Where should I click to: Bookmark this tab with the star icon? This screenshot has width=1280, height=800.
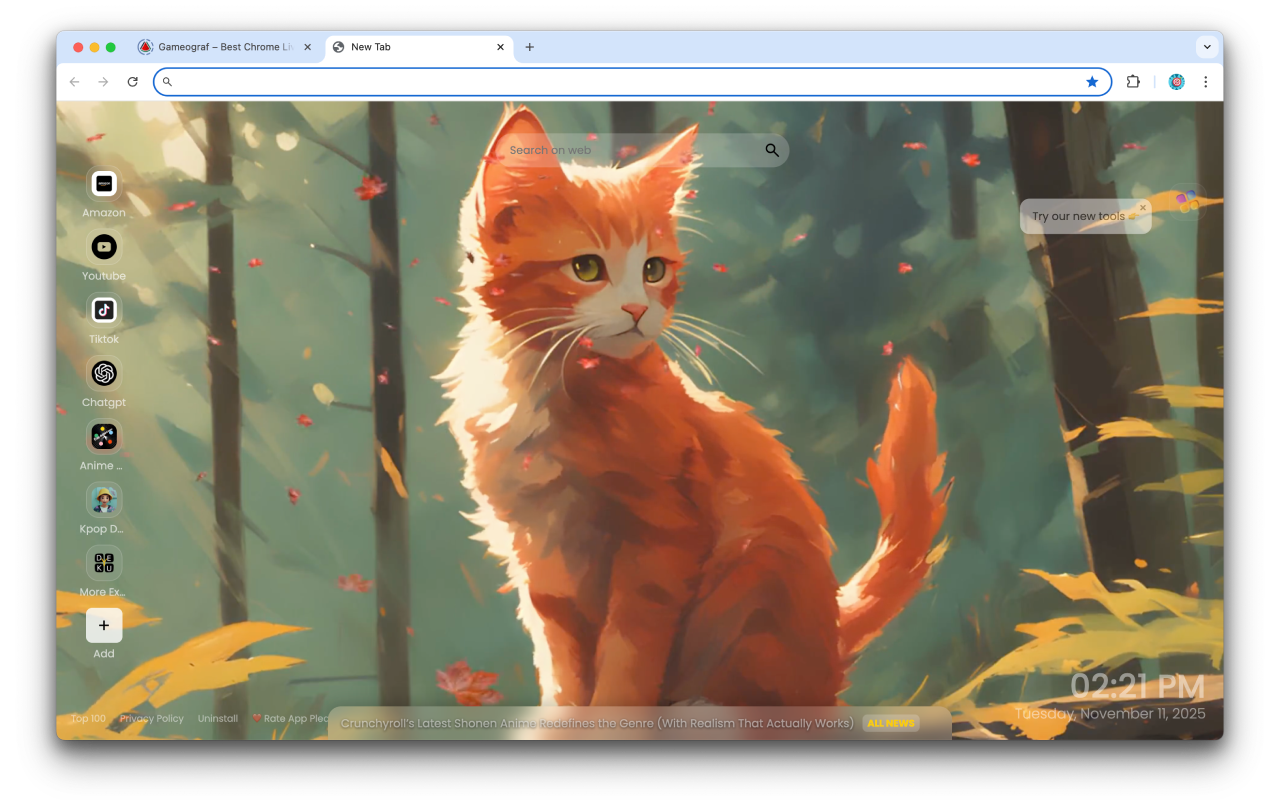click(1092, 82)
